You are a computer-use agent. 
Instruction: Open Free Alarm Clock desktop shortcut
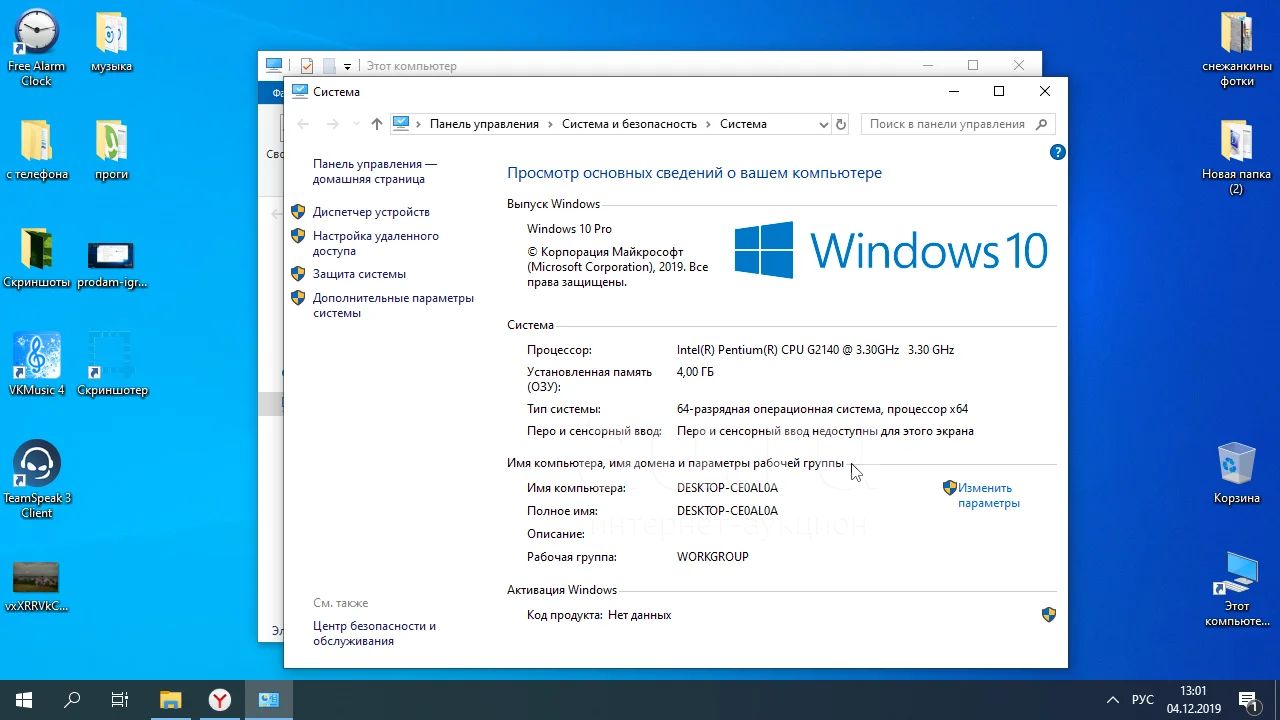click(x=36, y=48)
